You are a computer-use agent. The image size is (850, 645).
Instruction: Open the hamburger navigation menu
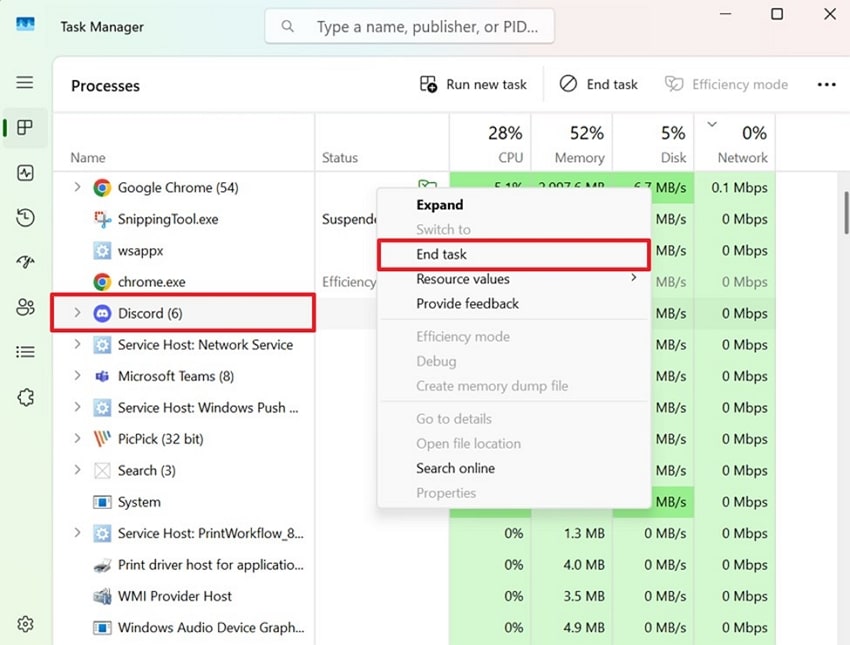(x=24, y=82)
